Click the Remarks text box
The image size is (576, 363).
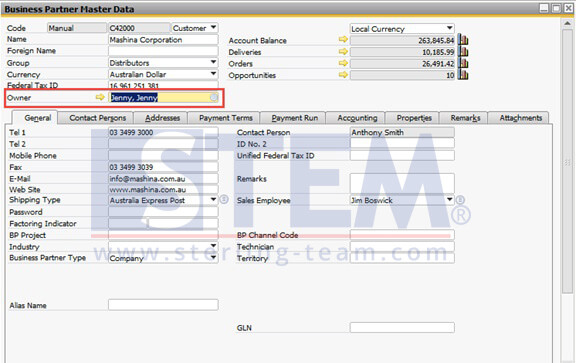click(x=402, y=183)
